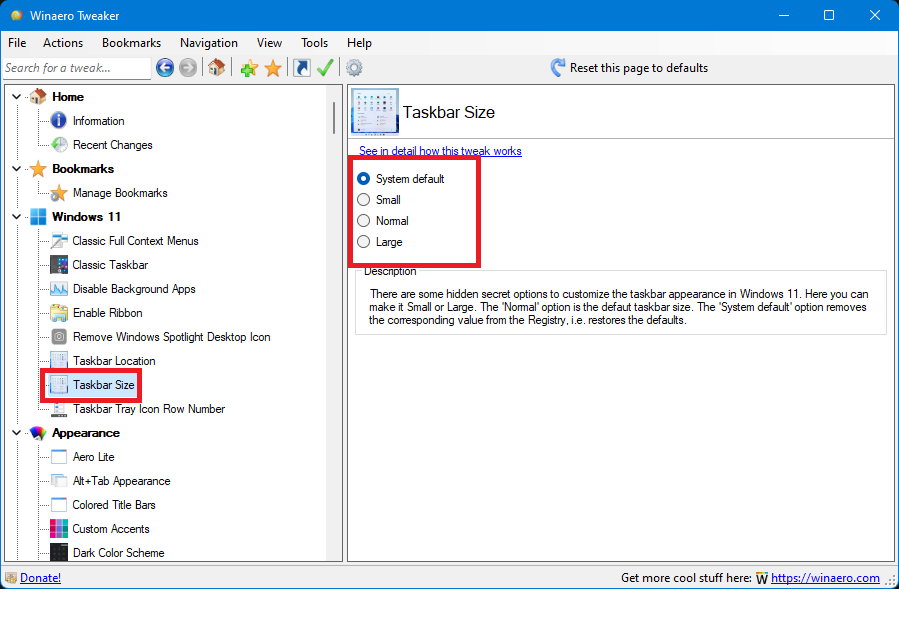This screenshot has width=899, height=623.
Task: Open settings via gear toolbar icon
Action: pos(354,68)
